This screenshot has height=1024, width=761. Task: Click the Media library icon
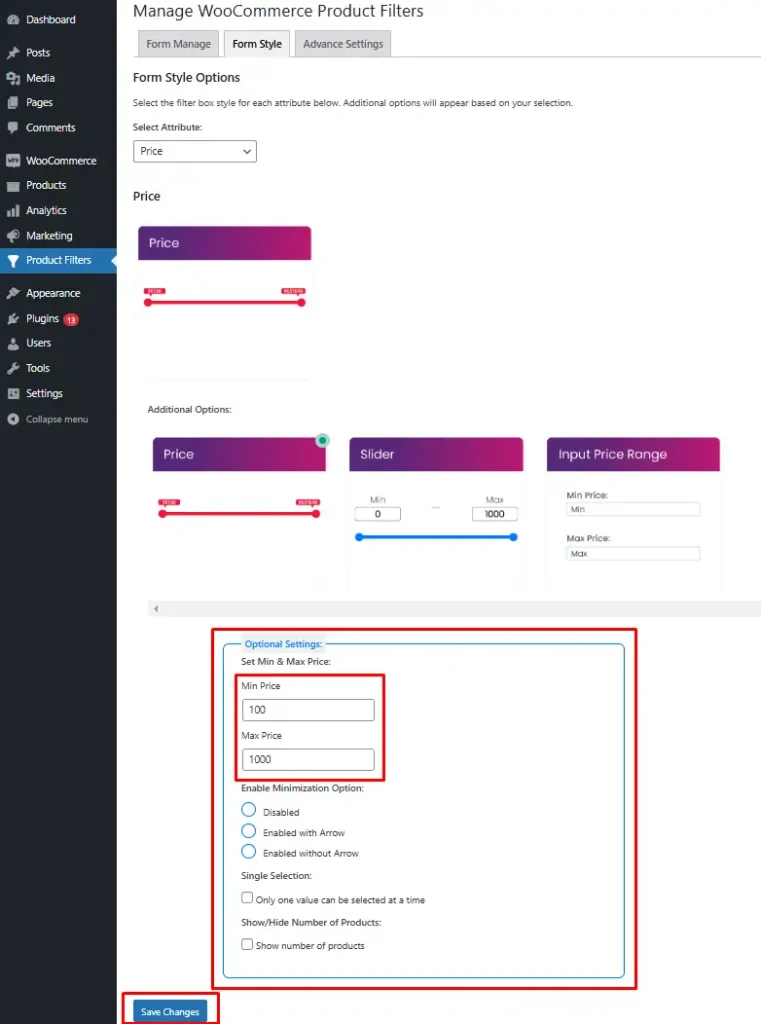13,78
